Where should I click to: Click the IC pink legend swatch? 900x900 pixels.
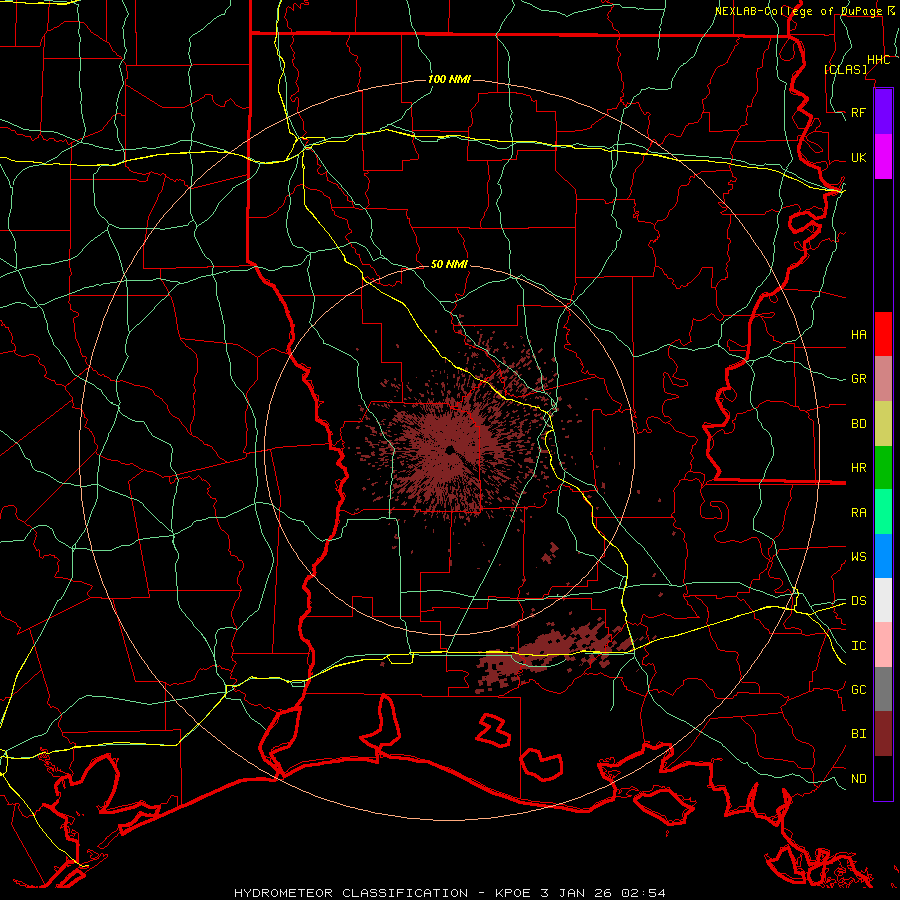(x=883, y=645)
